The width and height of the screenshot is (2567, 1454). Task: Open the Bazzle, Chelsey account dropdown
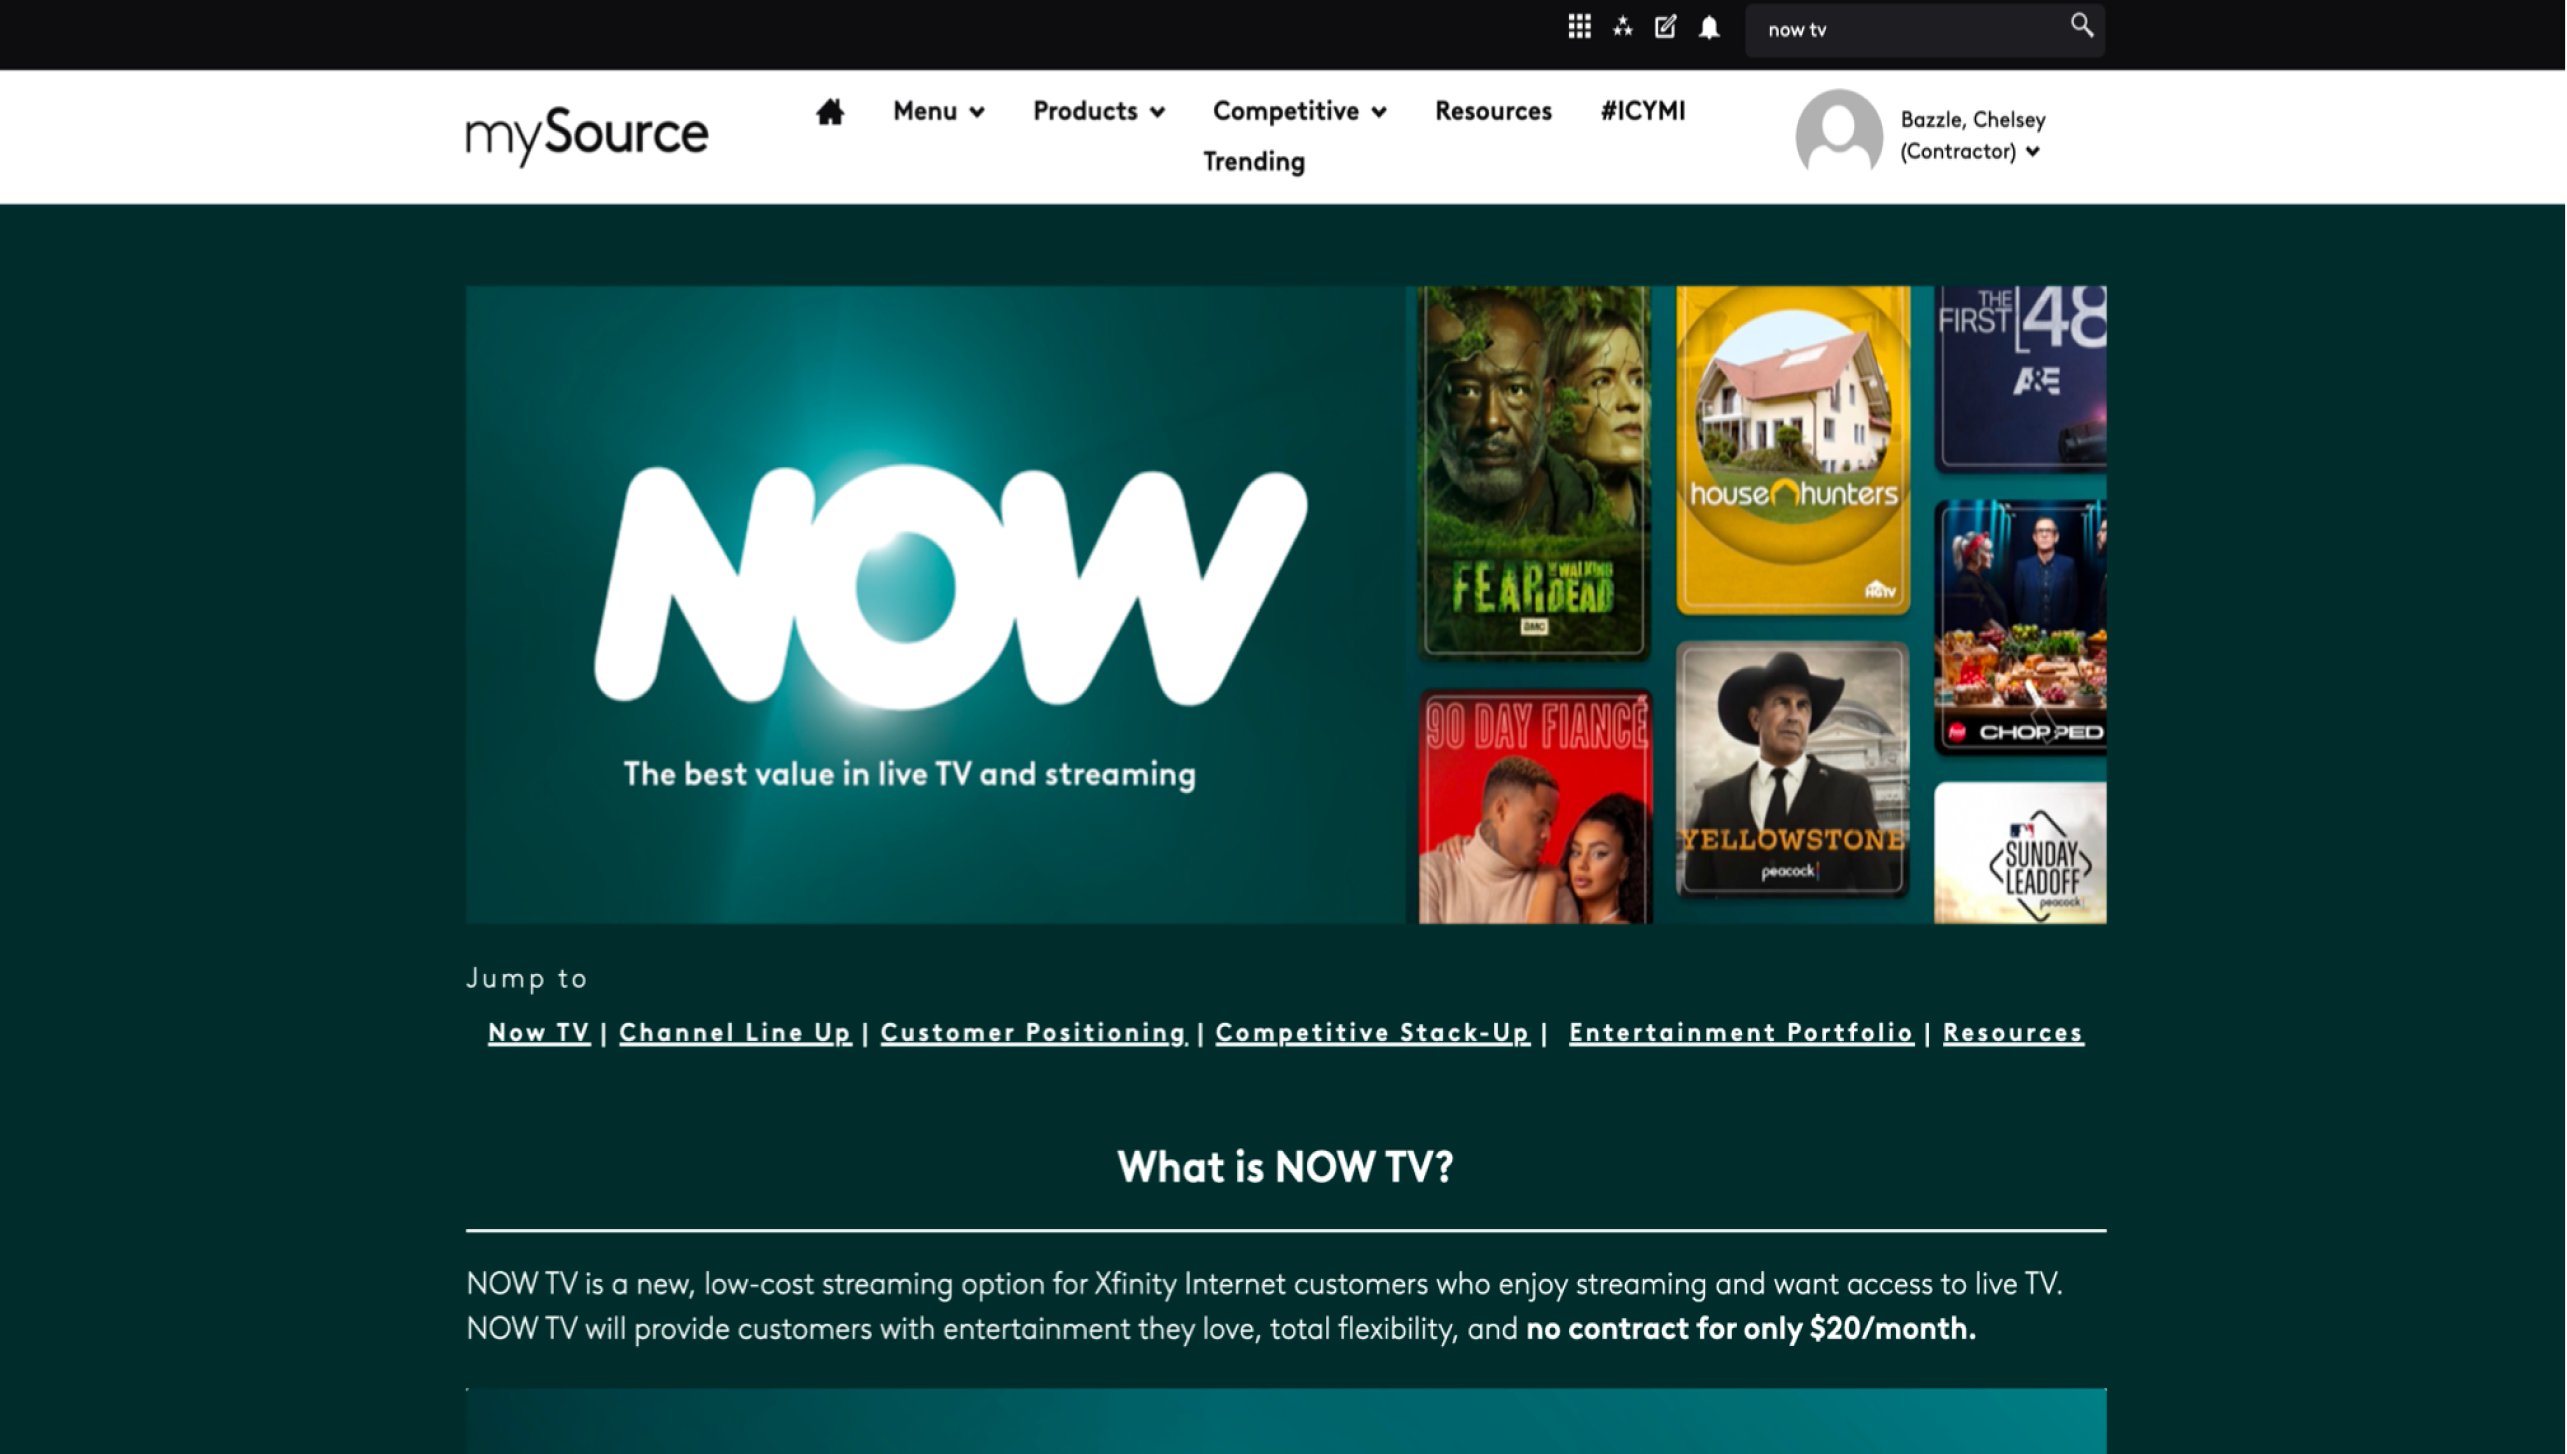(1972, 135)
